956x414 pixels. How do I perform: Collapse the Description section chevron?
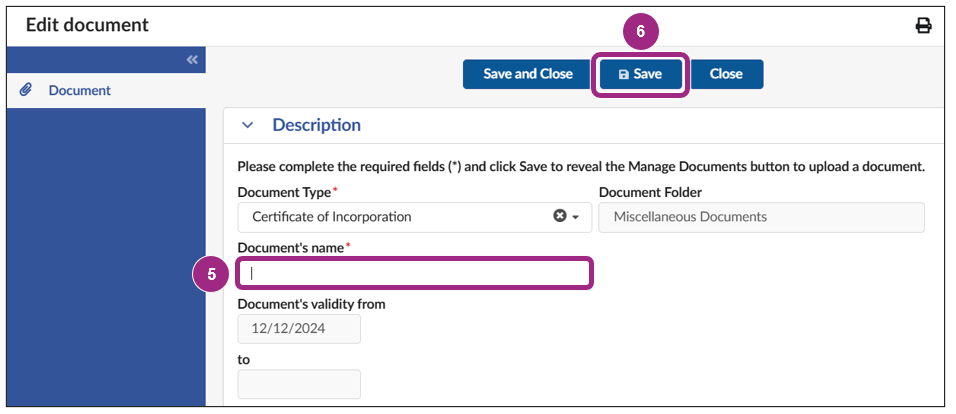248,126
